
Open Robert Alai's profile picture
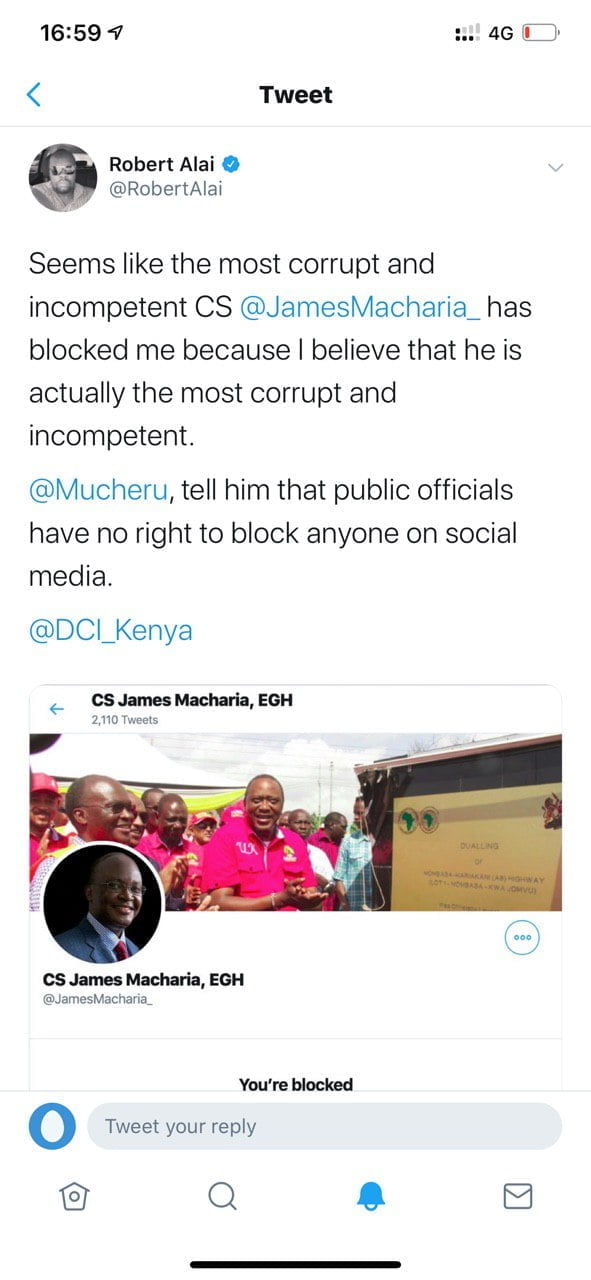coord(63,177)
